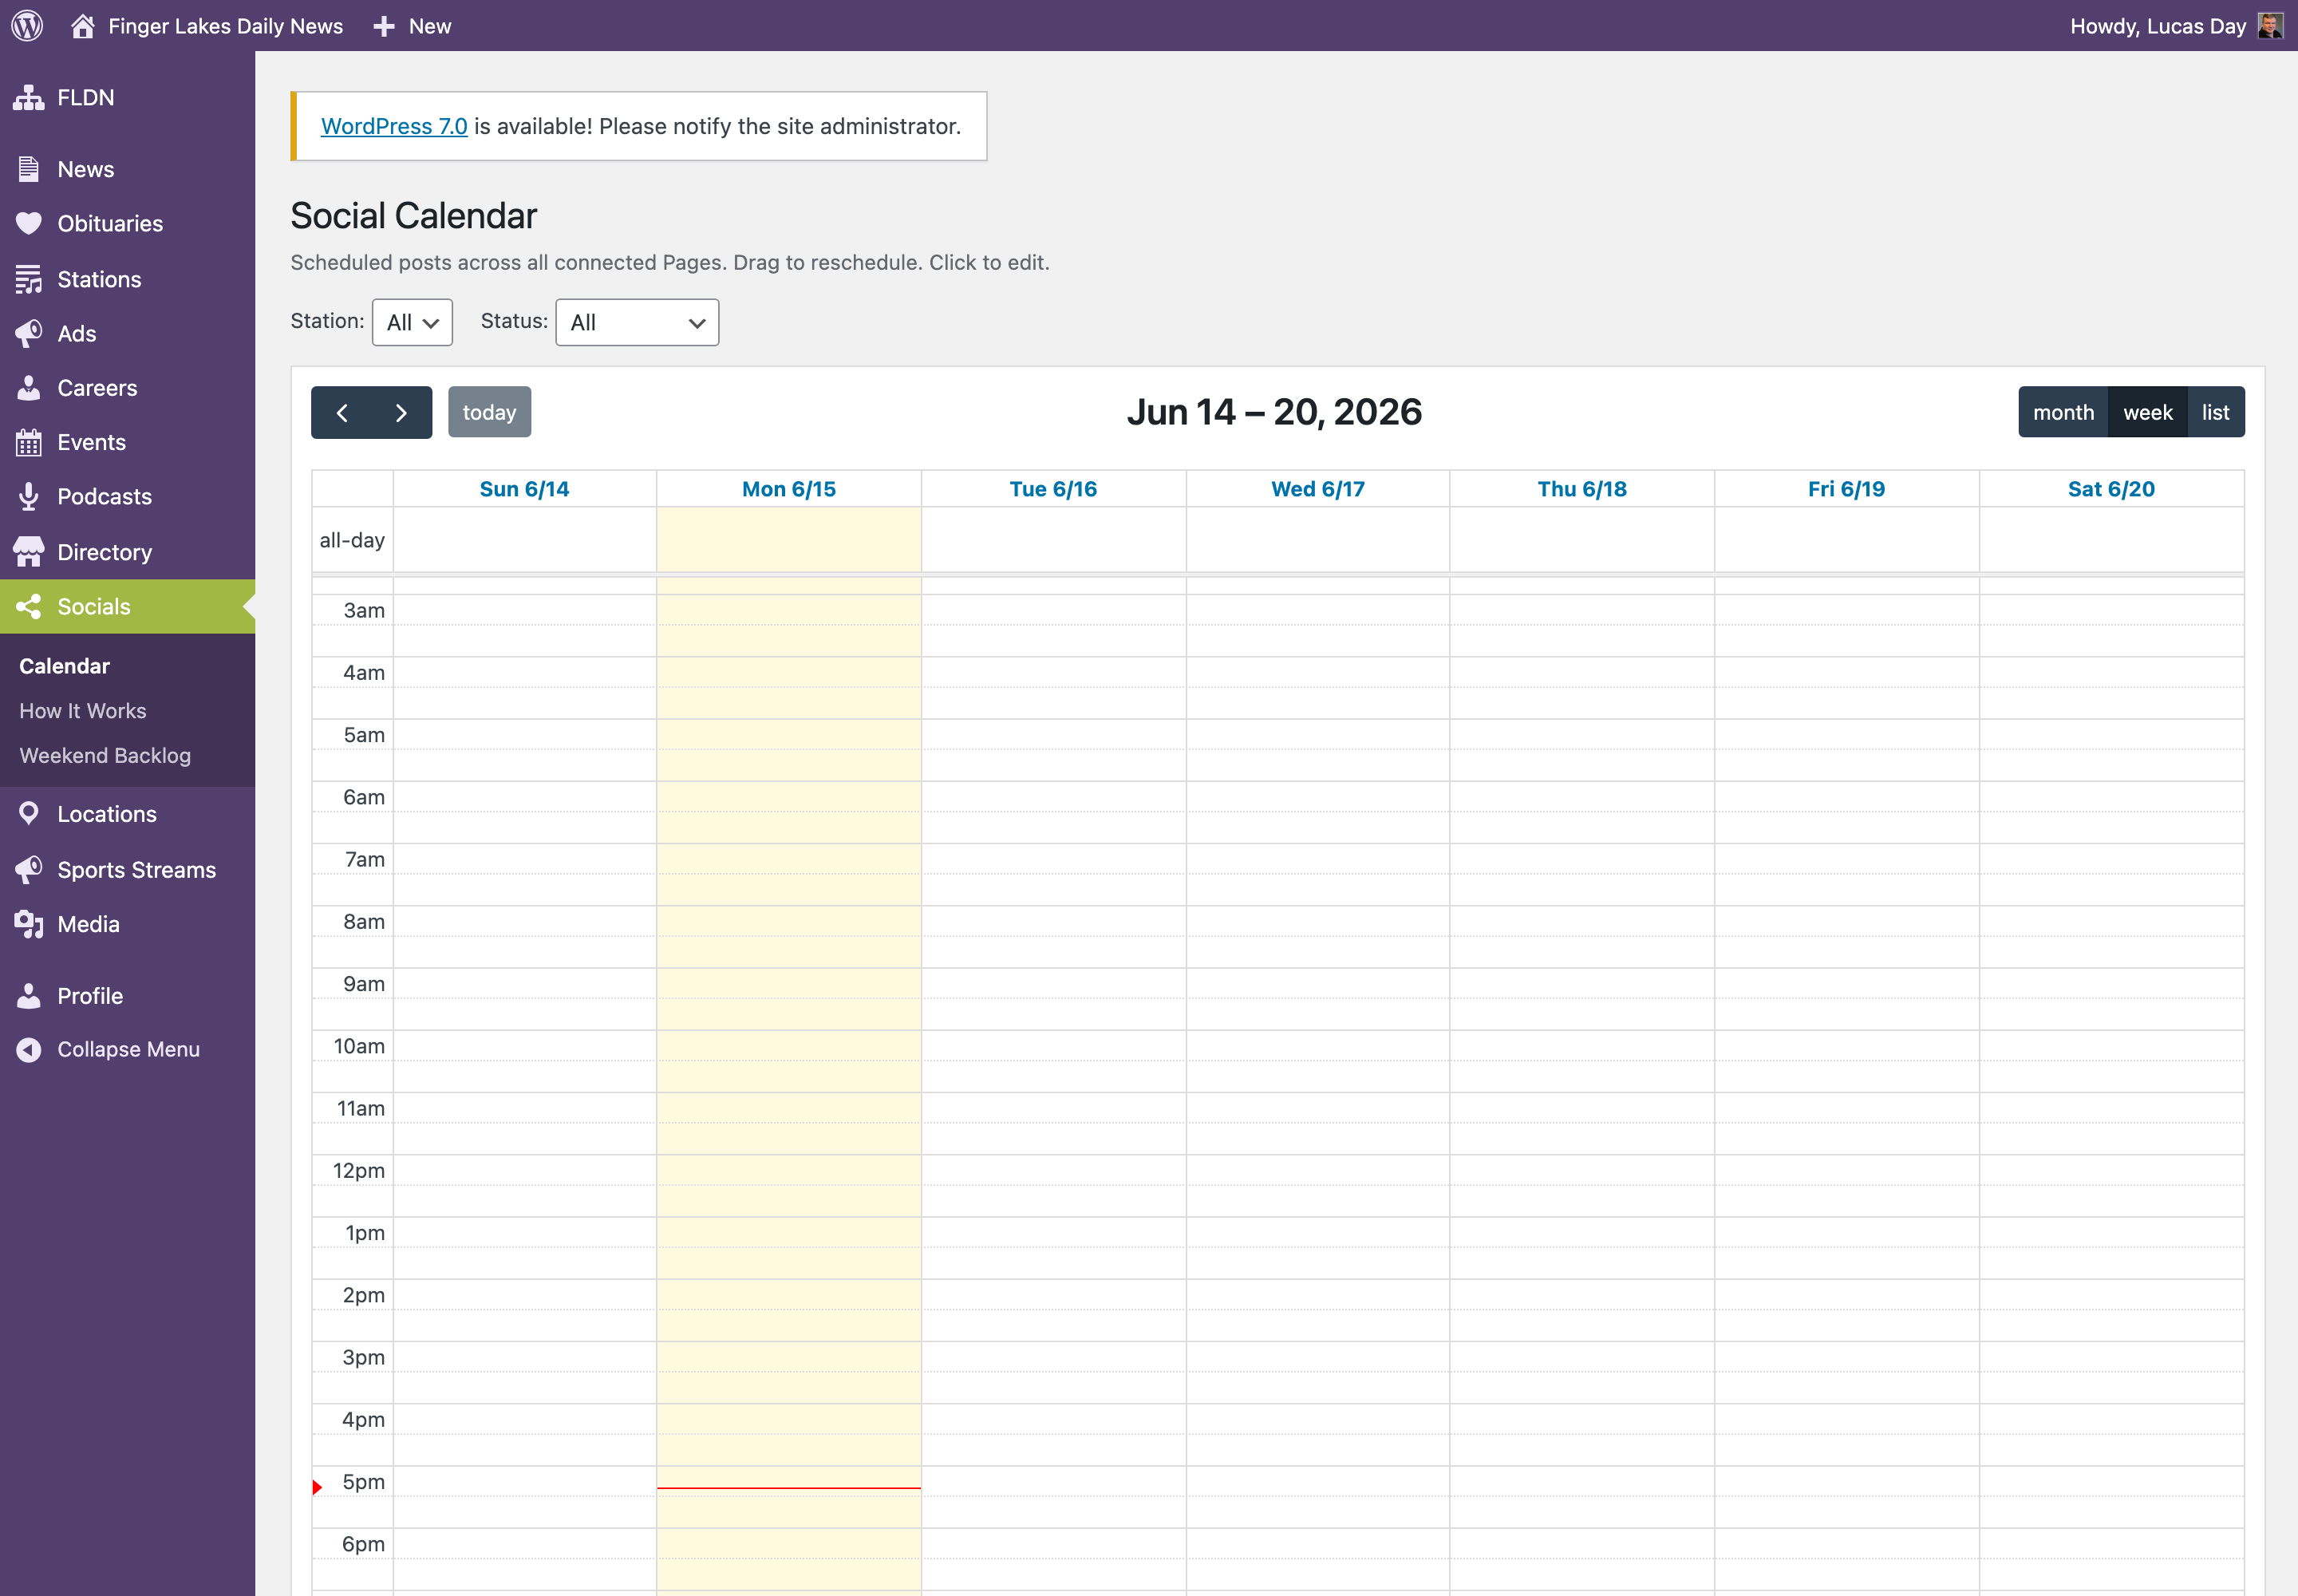The width and height of the screenshot is (2298, 1596).
Task: Click New in the admin bar
Action: (430, 26)
